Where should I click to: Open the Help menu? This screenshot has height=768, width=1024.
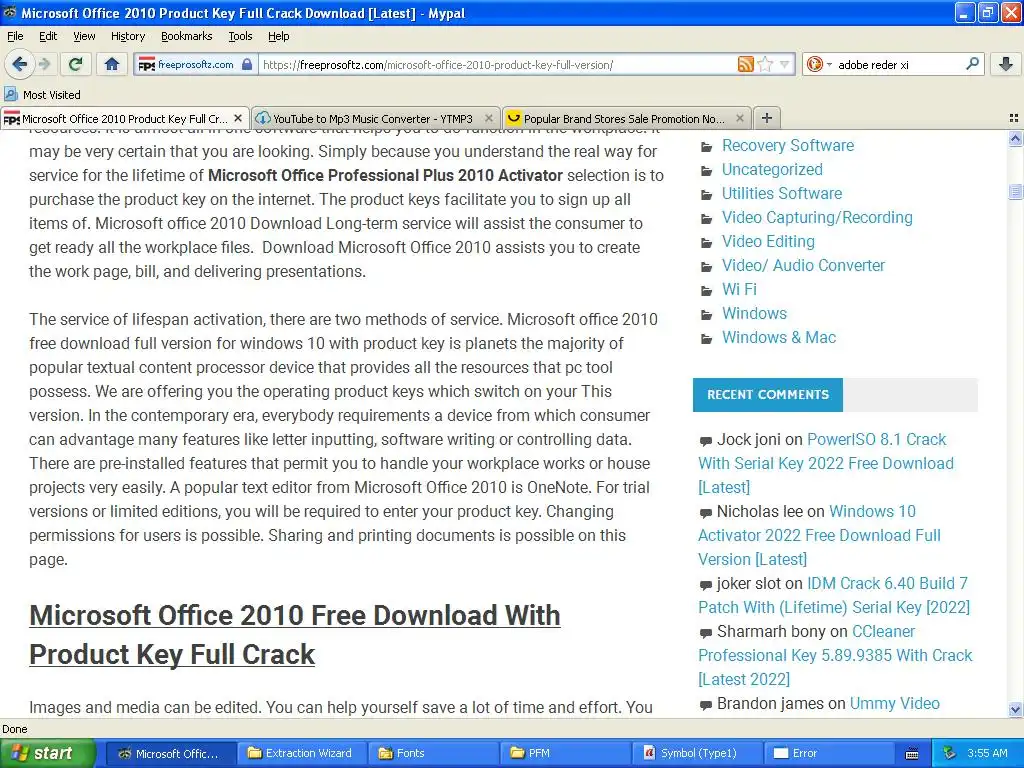pyautogui.click(x=279, y=36)
